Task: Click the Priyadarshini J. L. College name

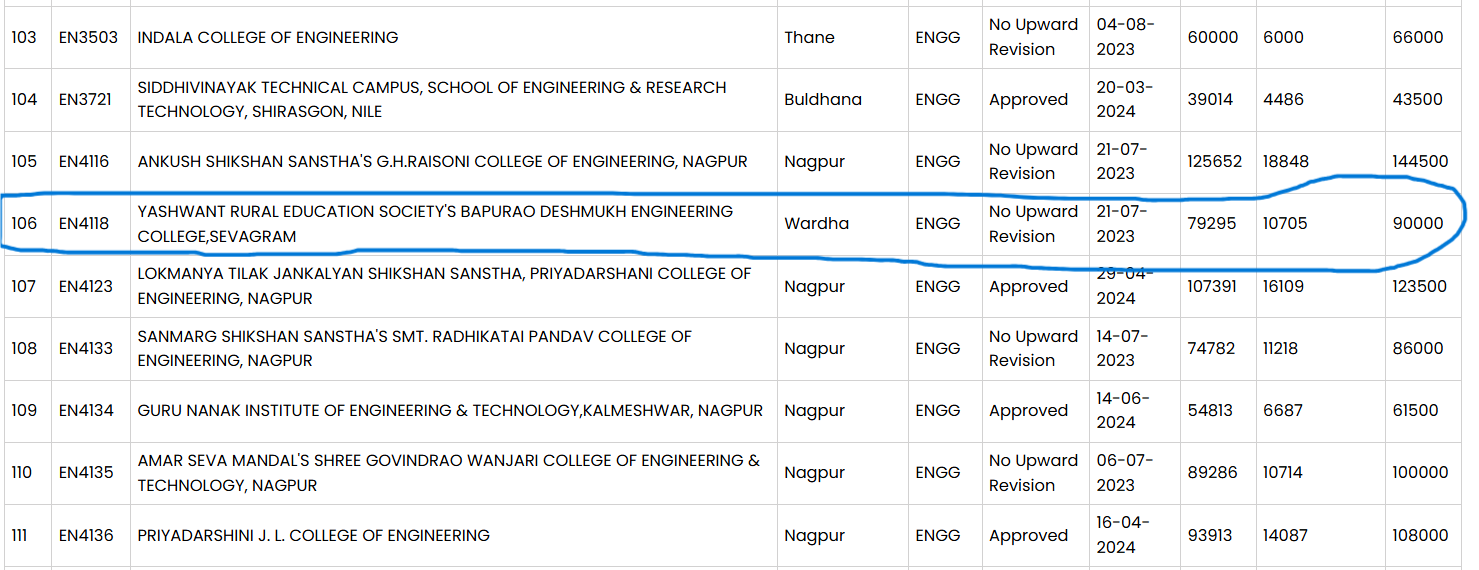Action: click(x=314, y=536)
